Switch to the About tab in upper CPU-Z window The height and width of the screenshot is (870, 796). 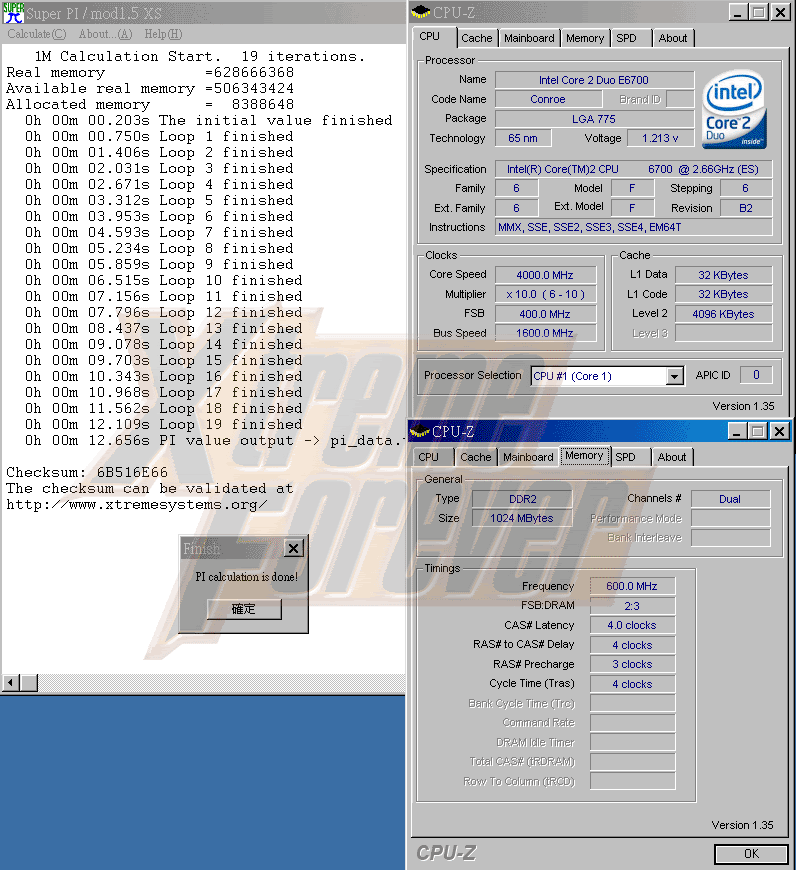(673, 38)
